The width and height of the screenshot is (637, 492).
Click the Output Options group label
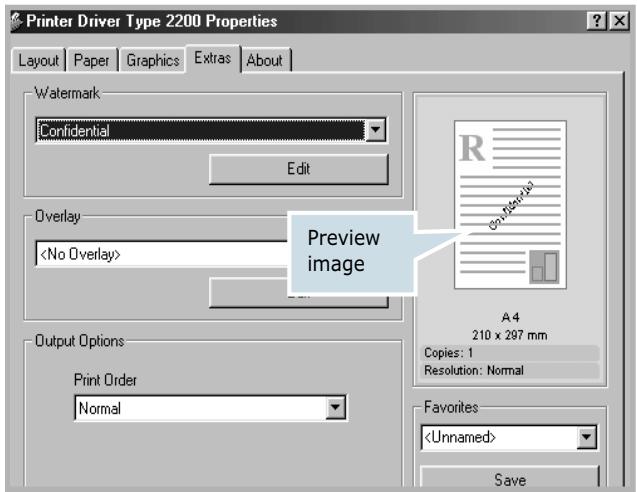(x=80, y=340)
